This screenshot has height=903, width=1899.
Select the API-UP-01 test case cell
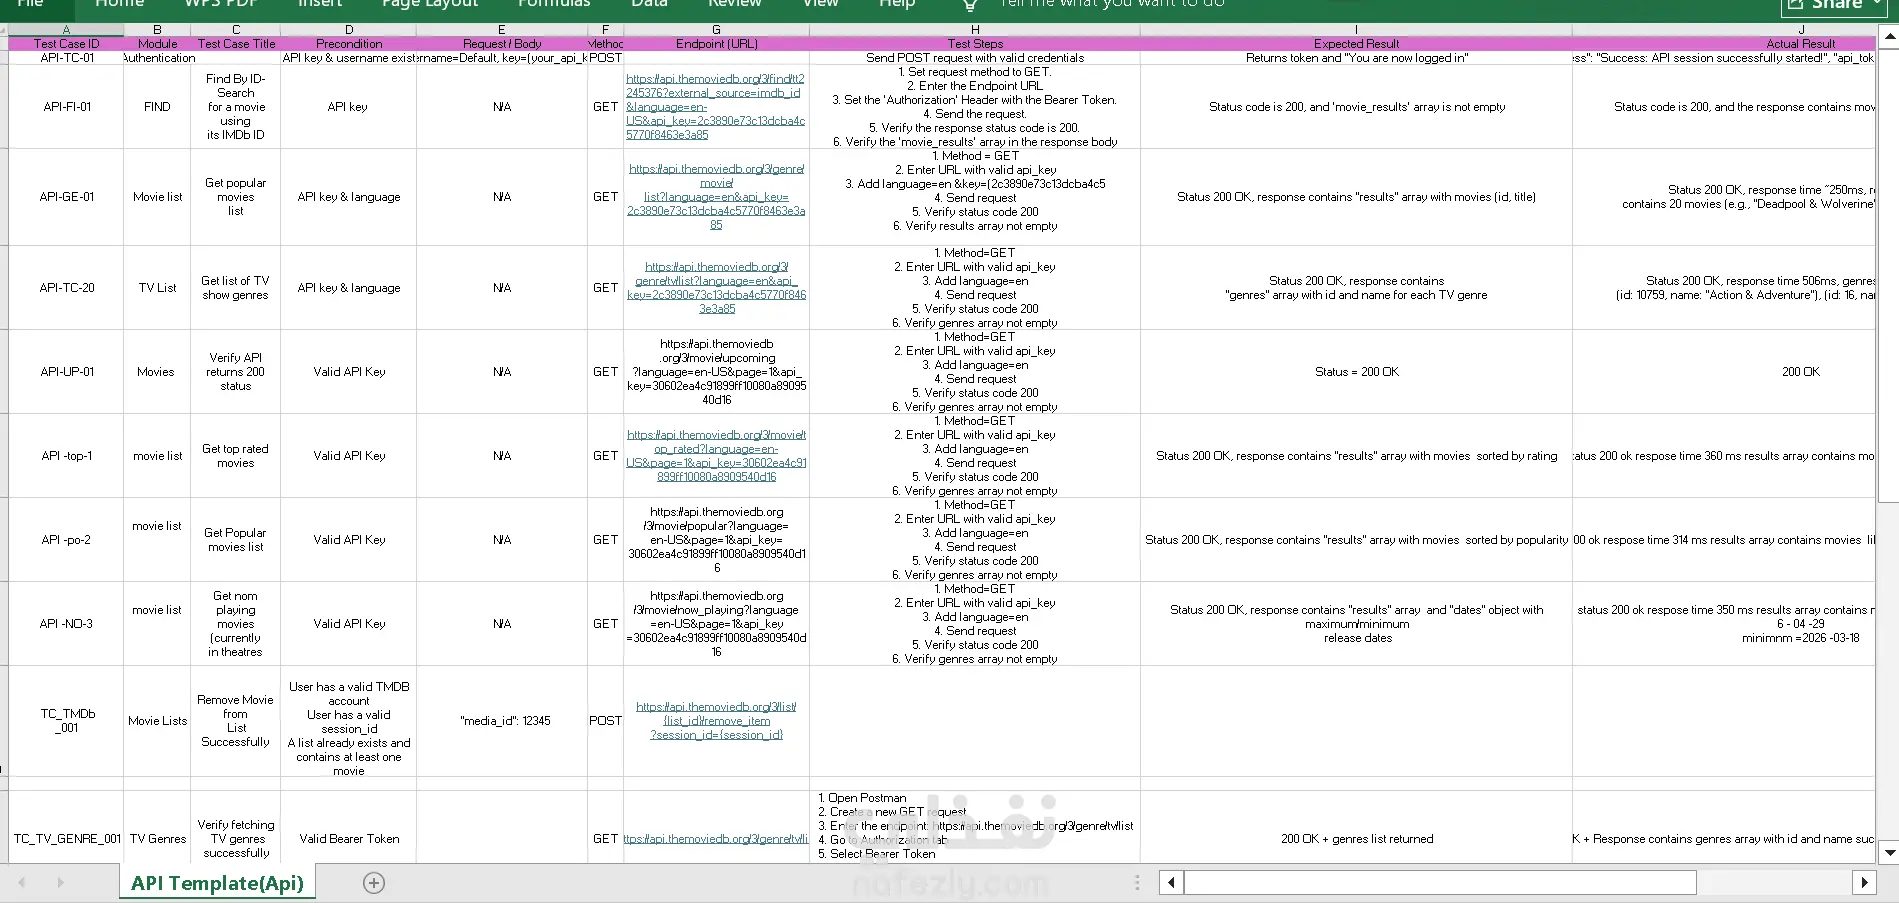(66, 372)
